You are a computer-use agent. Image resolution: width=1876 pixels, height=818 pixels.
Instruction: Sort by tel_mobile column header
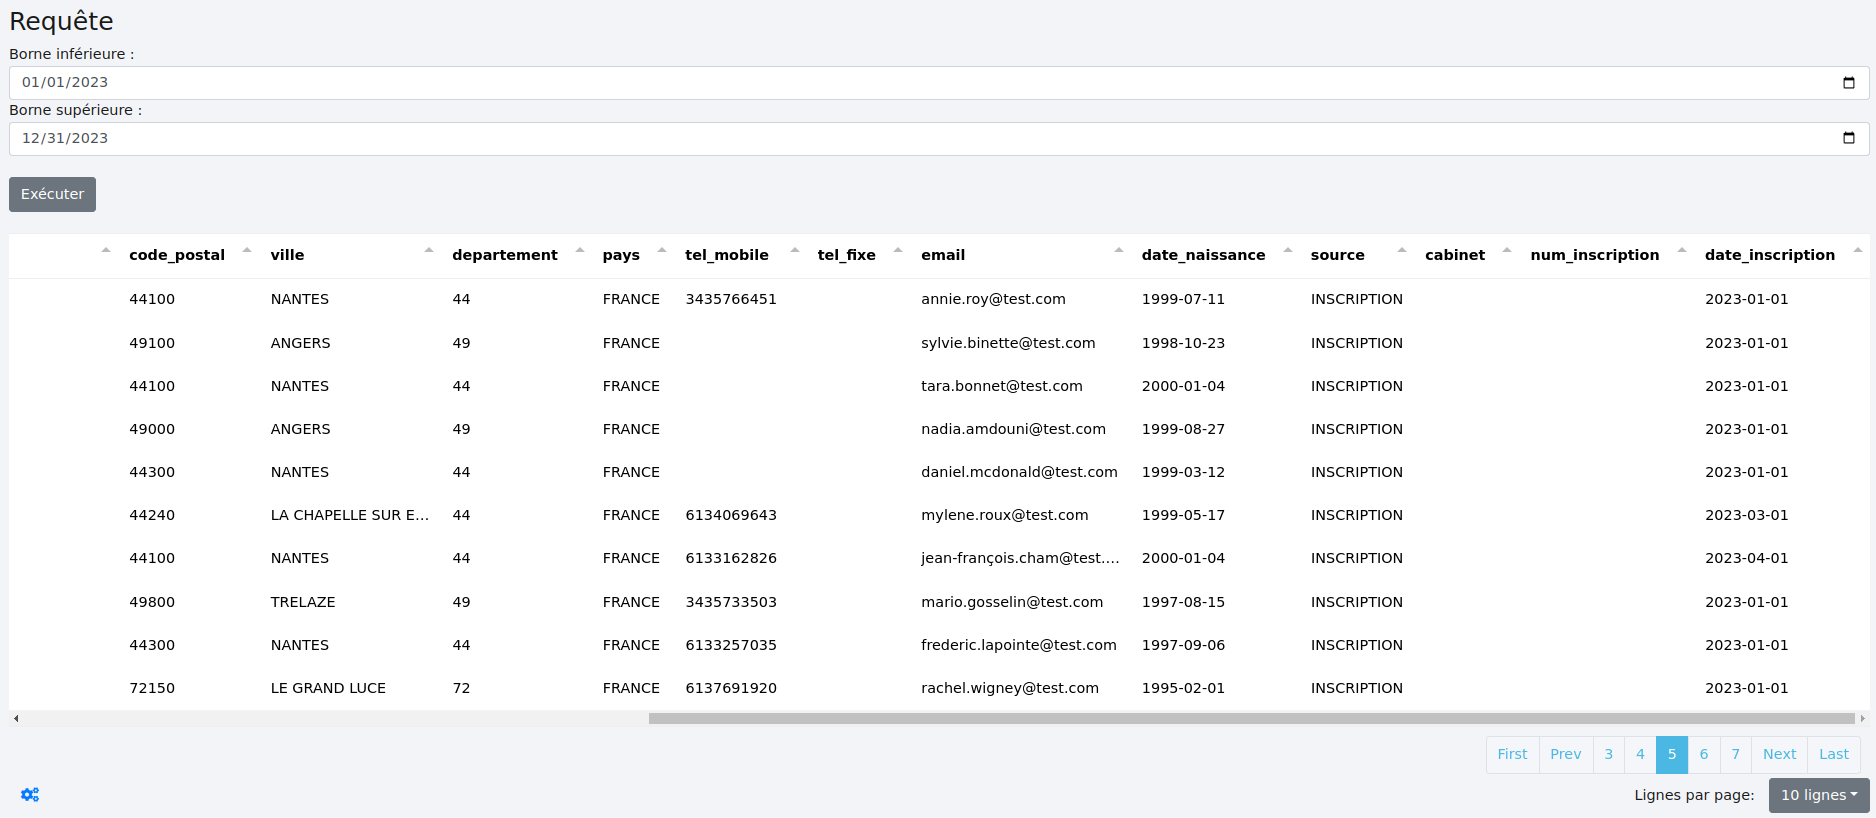click(x=726, y=256)
